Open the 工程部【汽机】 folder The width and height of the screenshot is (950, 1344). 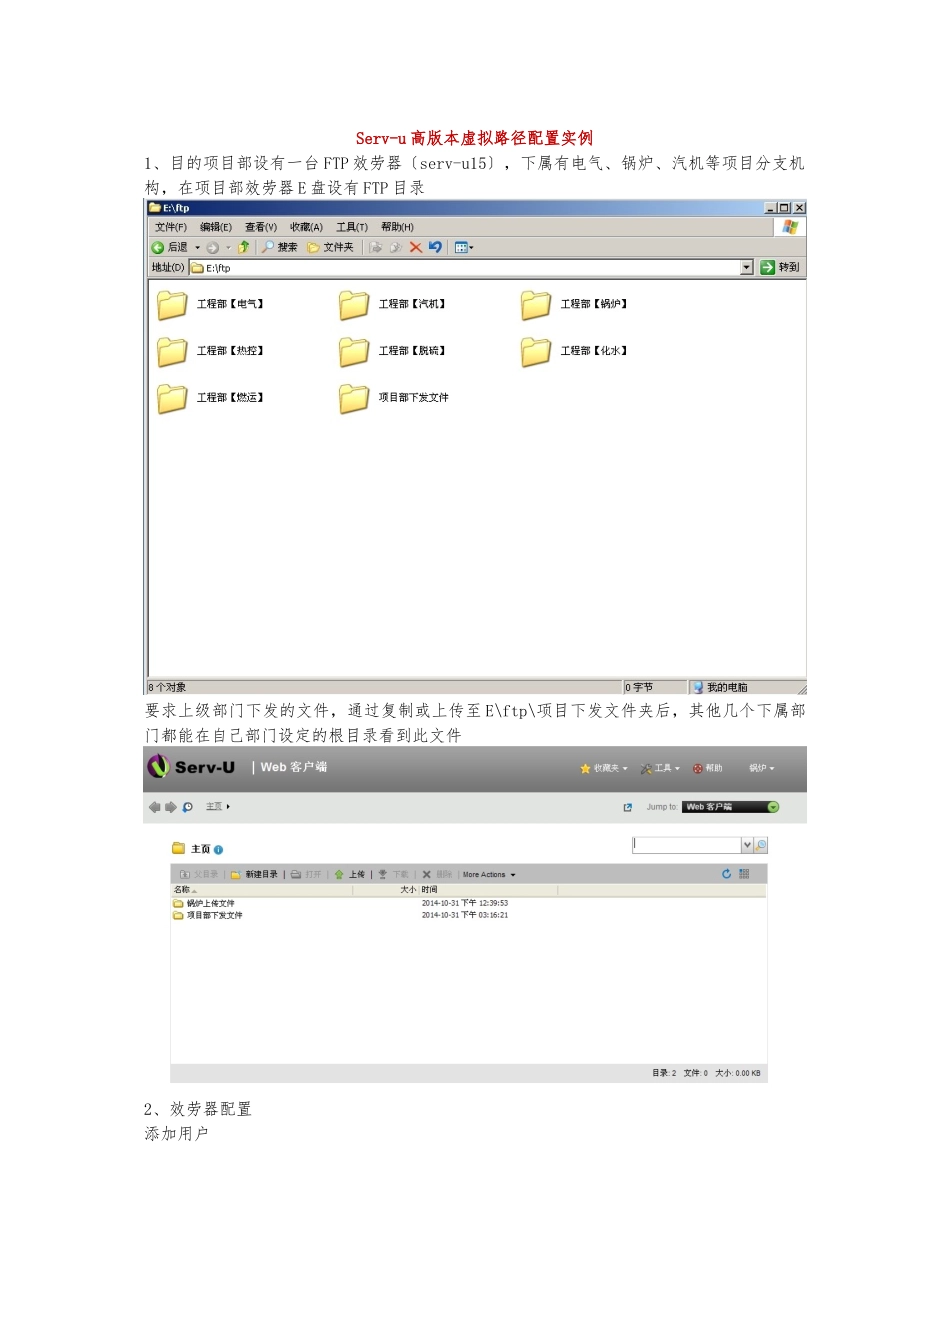click(392, 304)
